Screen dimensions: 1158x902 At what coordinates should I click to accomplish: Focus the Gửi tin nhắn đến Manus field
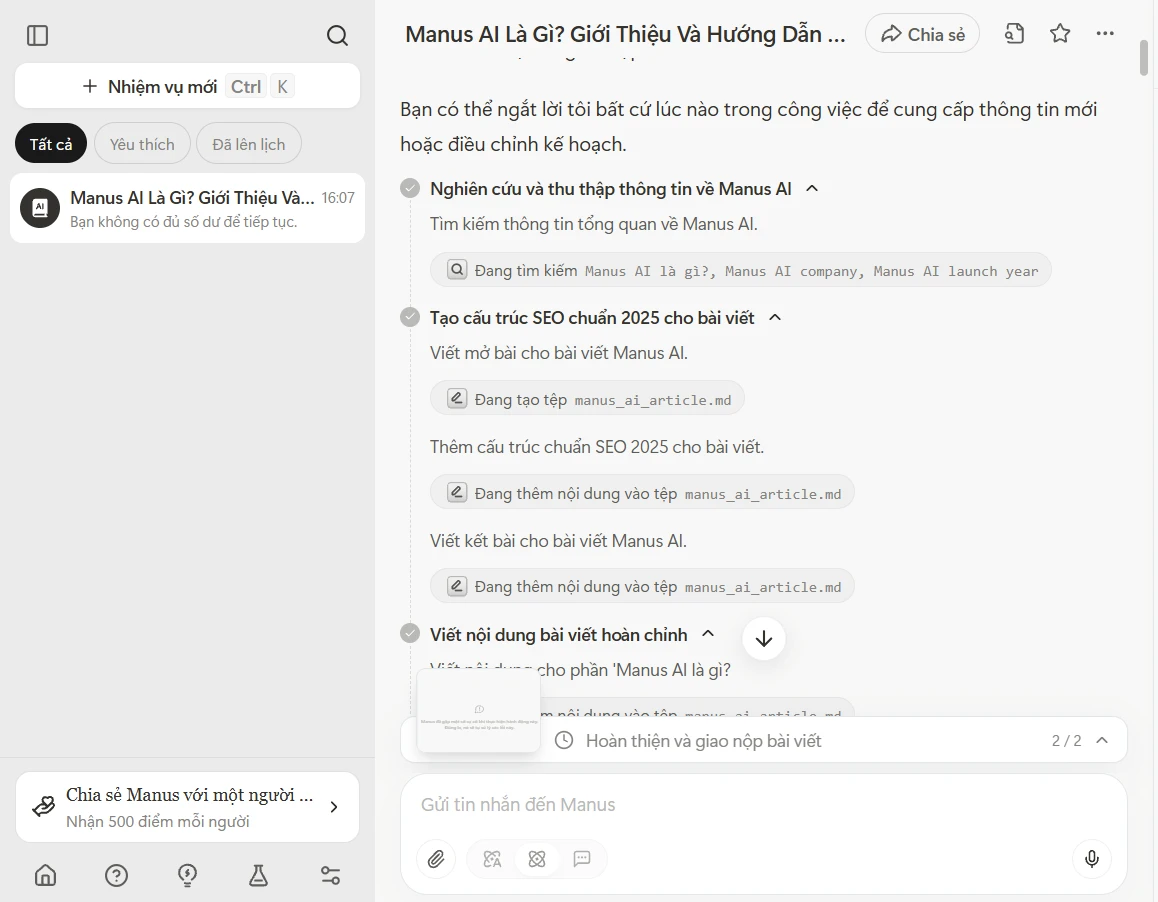coord(764,804)
